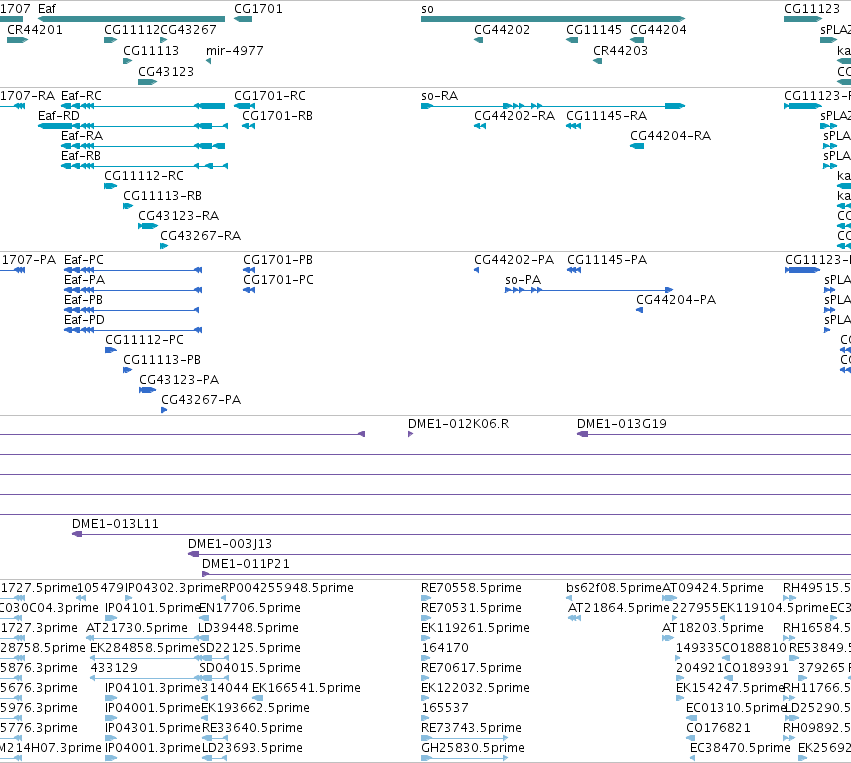This screenshot has width=851, height=763.
Task: Select the CG1701-PC protein label
Action: (278, 280)
